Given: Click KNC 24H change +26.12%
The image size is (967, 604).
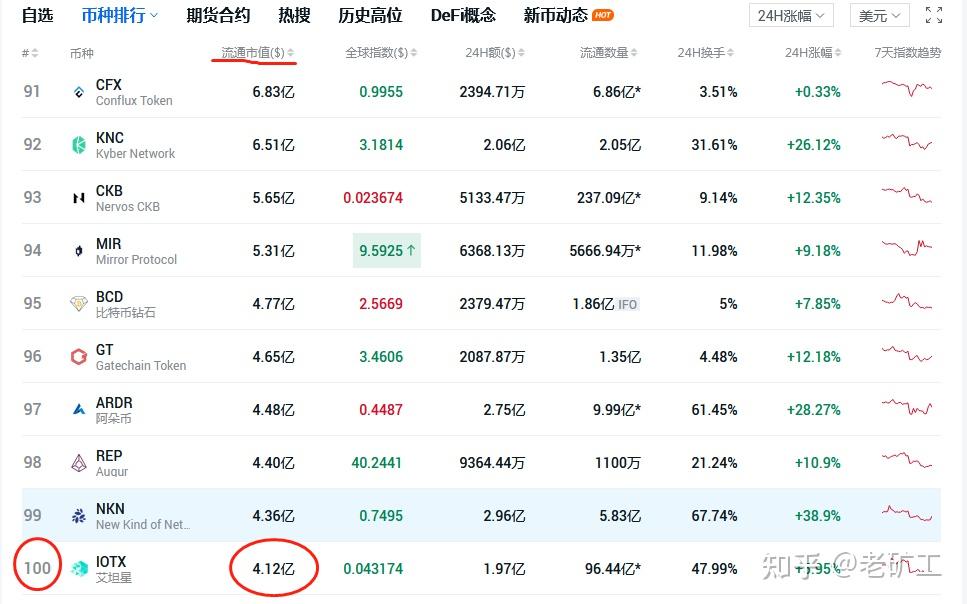Looking at the screenshot, I should 813,145.
